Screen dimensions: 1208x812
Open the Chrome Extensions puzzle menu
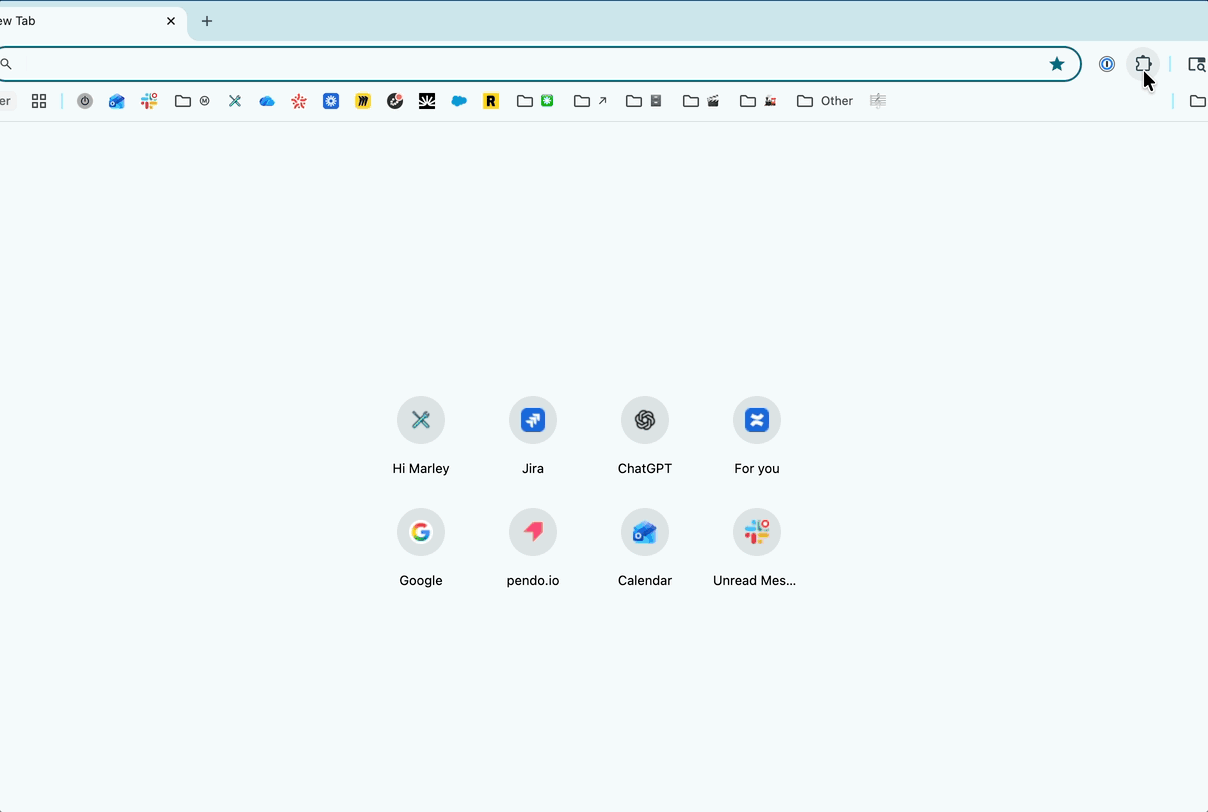(1143, 64)
